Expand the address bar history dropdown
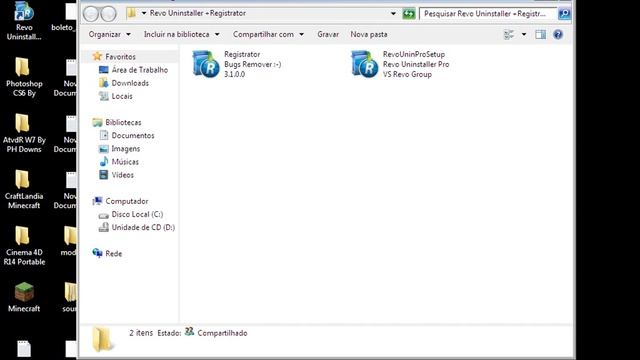 point(393,13)
